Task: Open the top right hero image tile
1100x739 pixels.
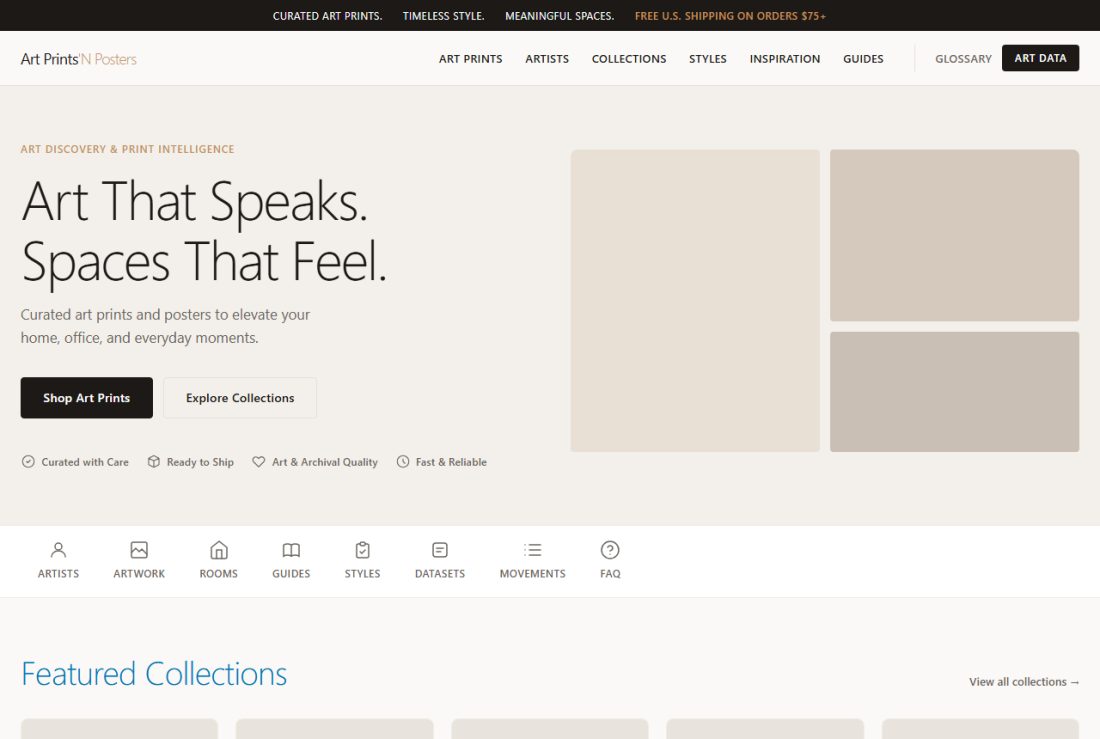Action: coord(954,235)
